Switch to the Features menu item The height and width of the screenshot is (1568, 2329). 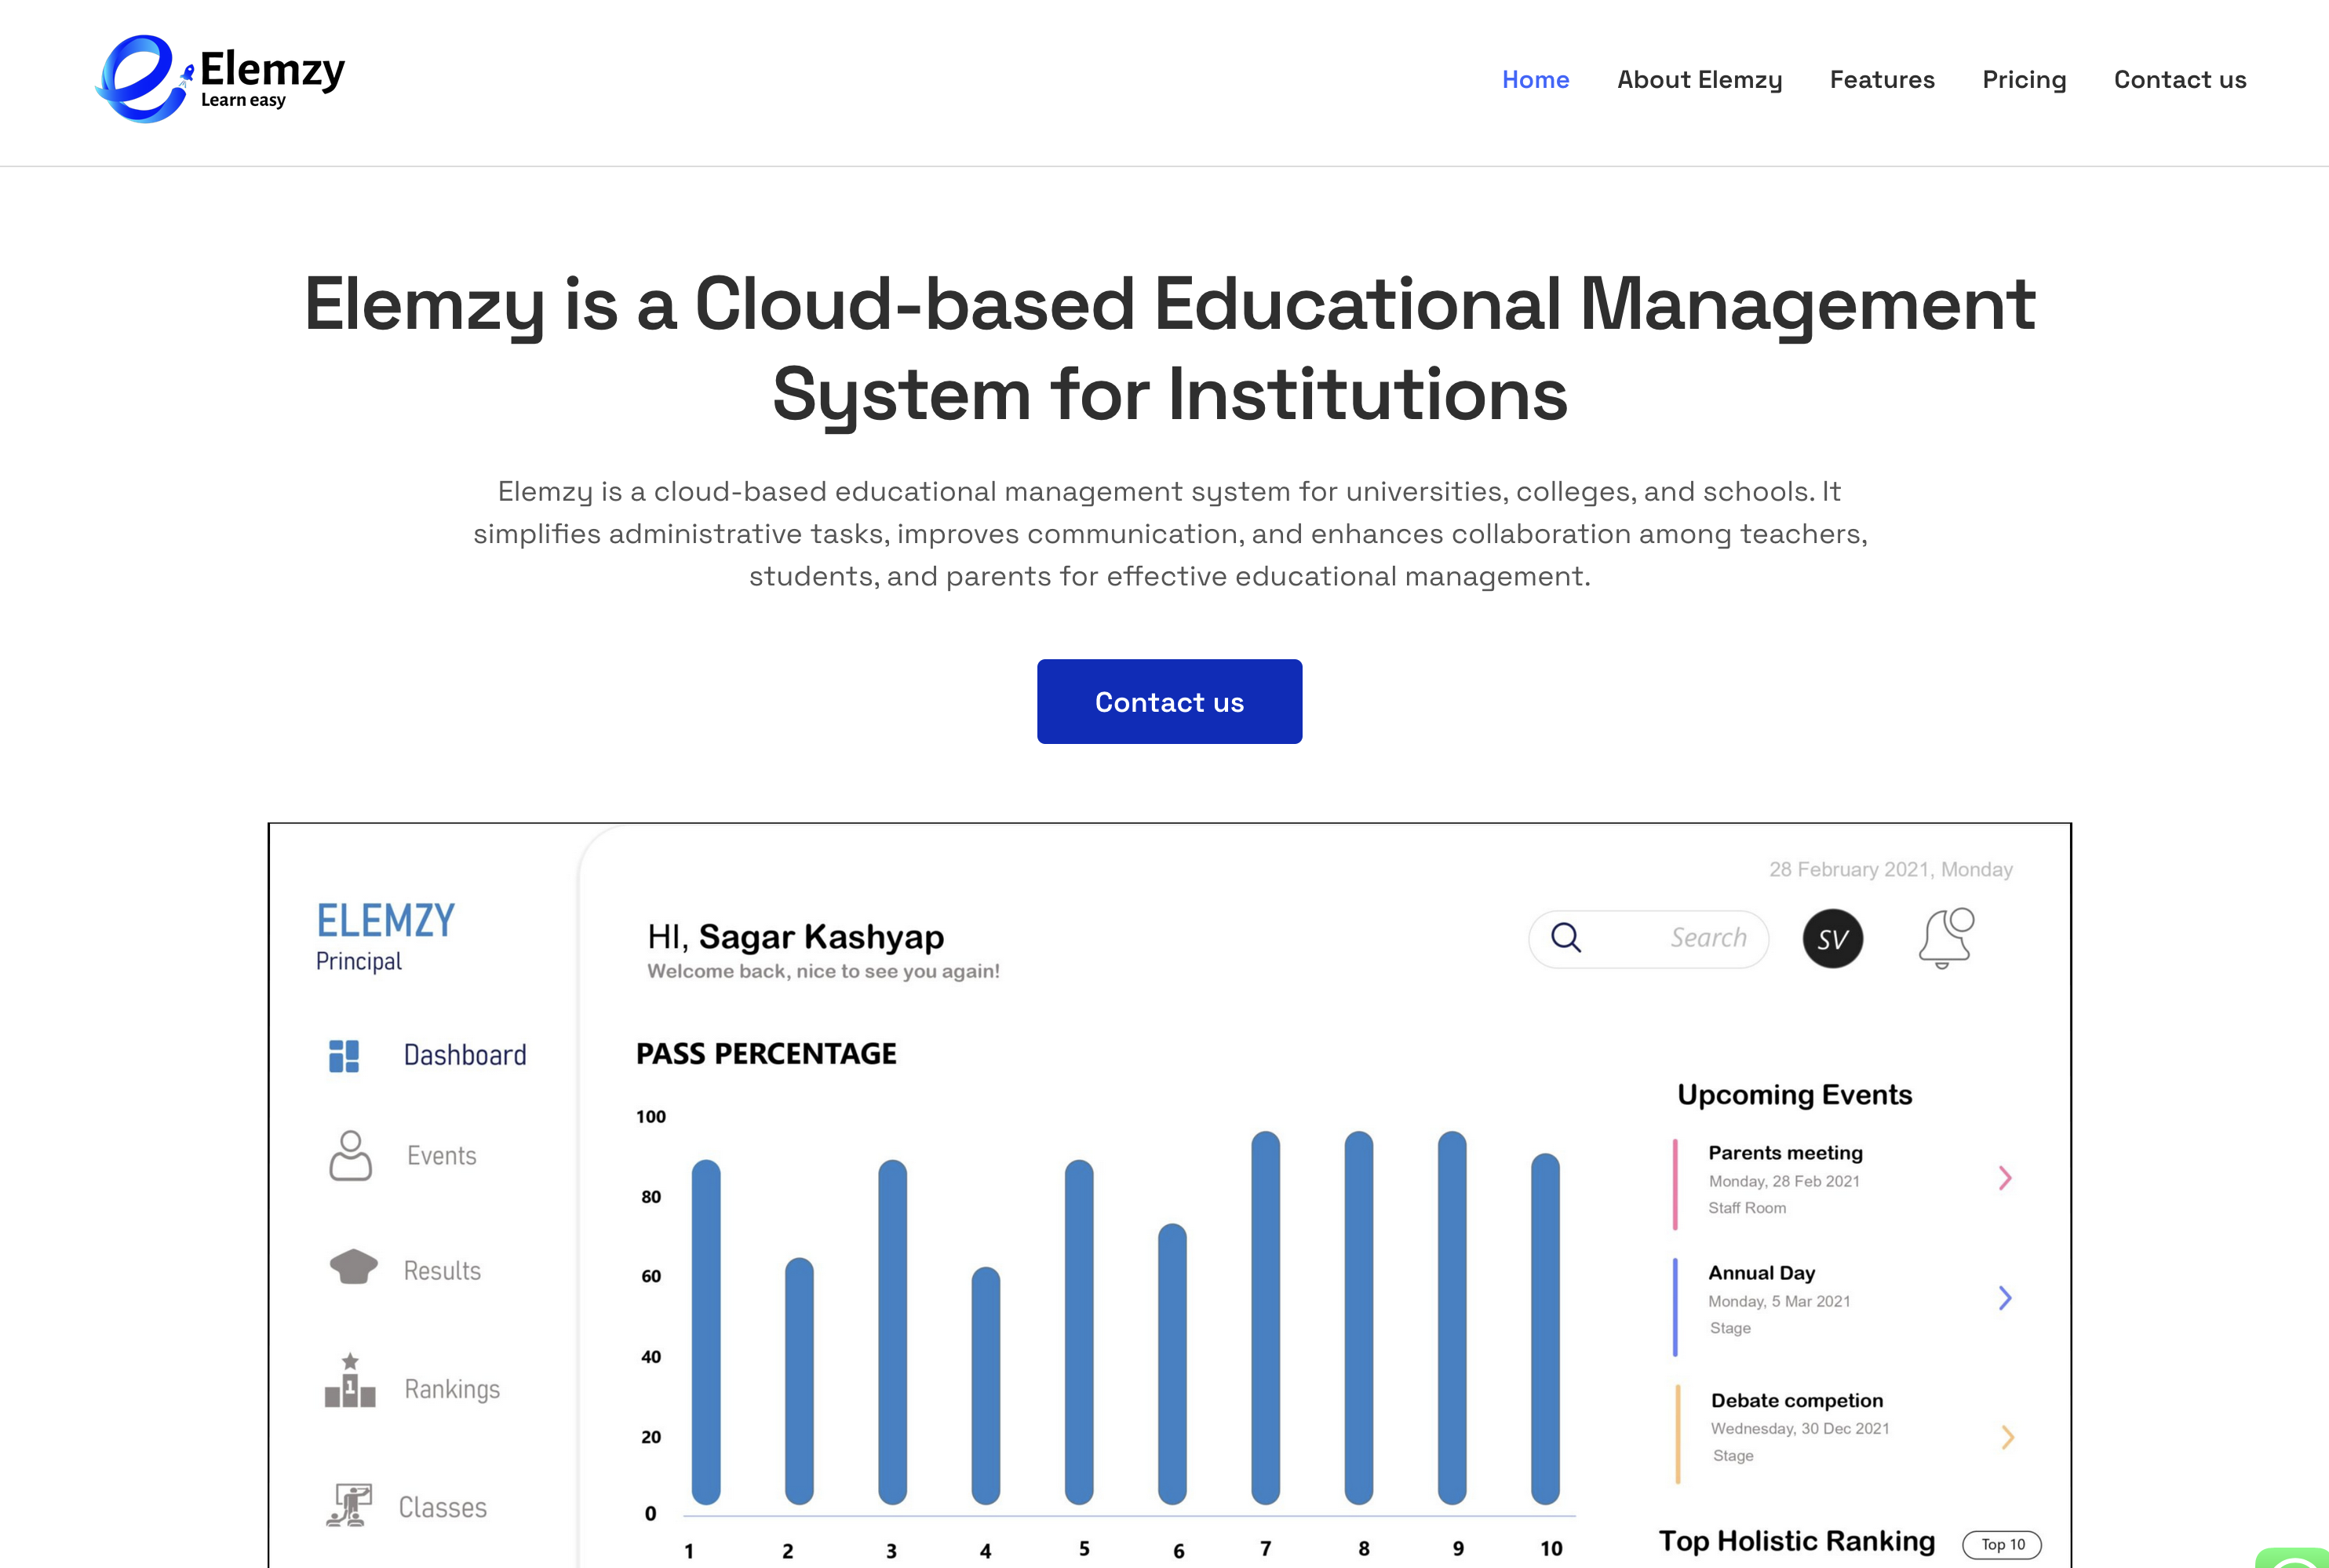(1882, 79)
